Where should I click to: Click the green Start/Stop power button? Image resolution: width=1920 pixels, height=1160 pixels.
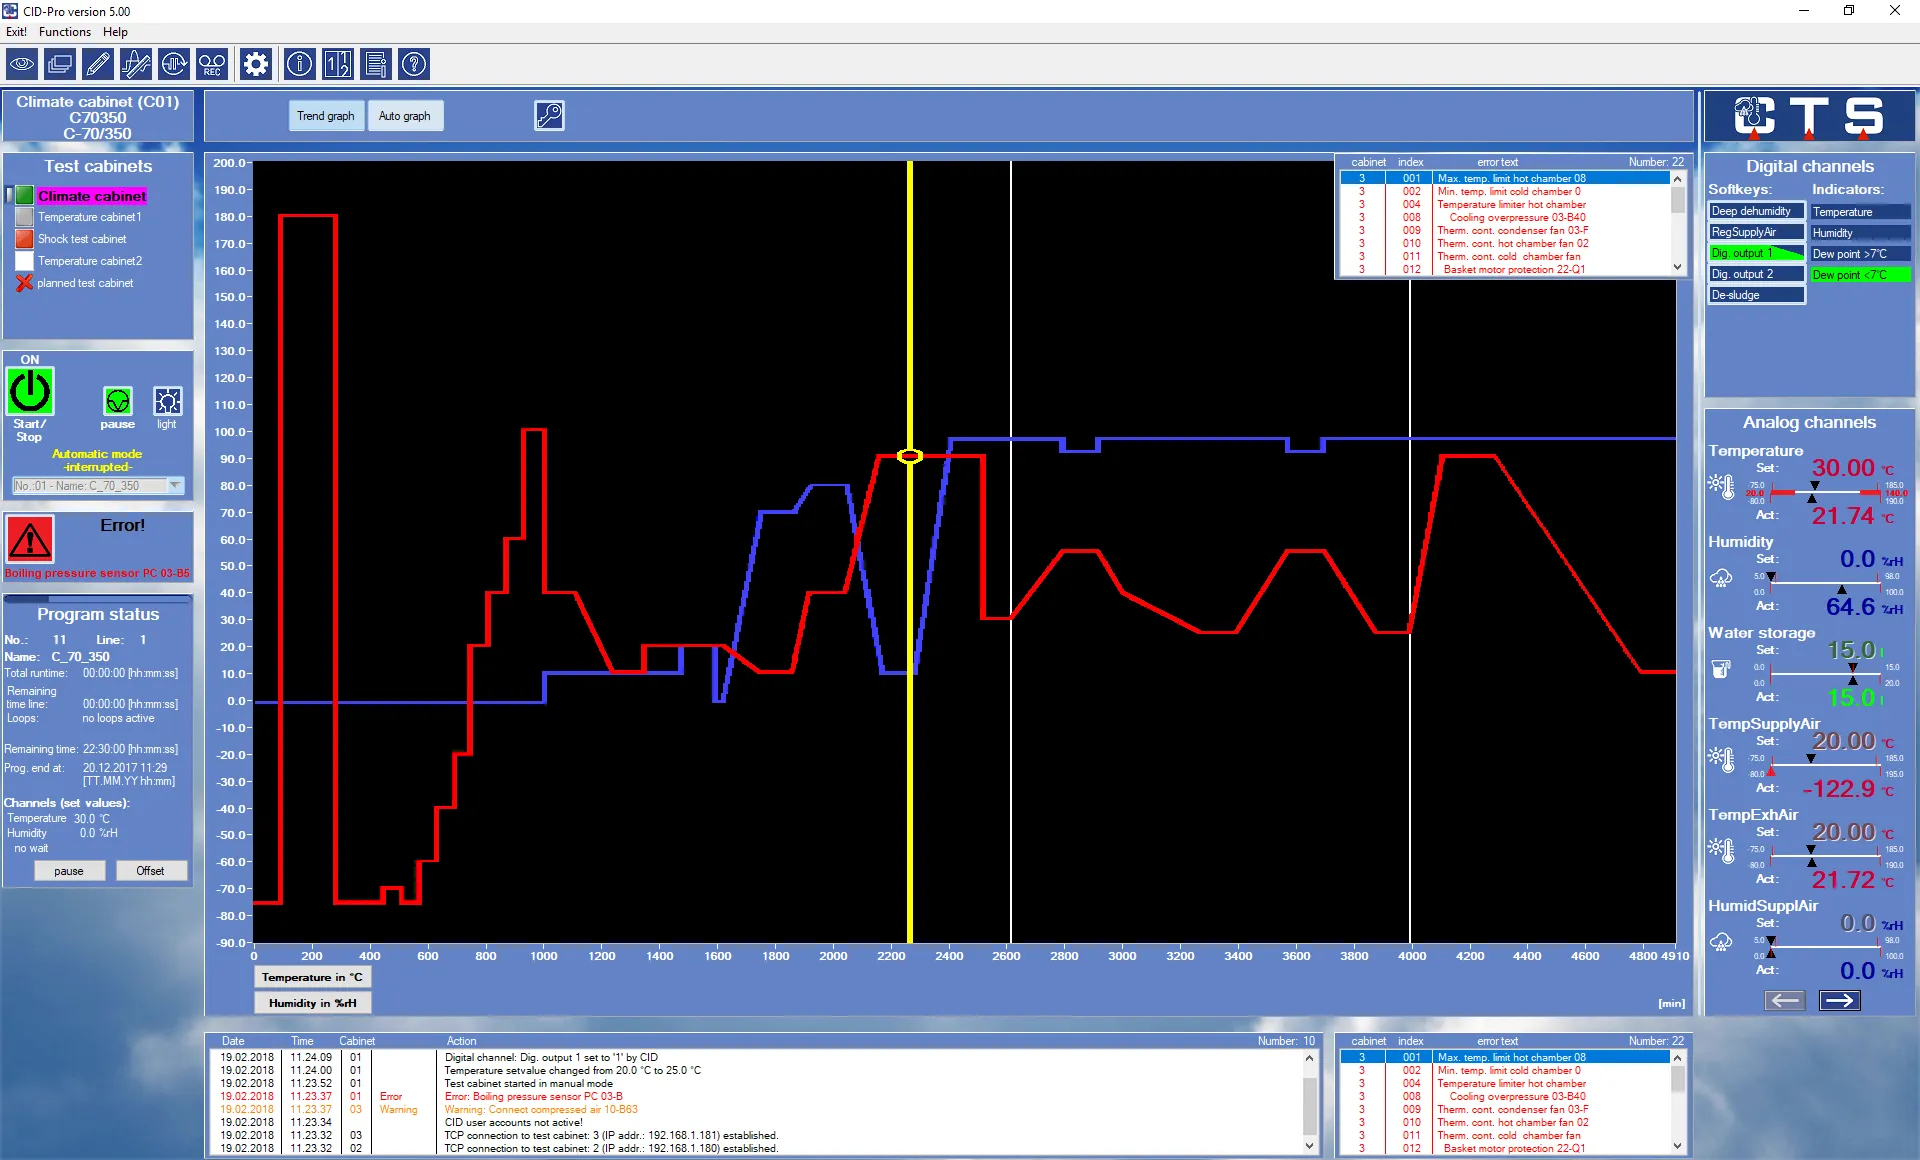(x=30, y=392)
